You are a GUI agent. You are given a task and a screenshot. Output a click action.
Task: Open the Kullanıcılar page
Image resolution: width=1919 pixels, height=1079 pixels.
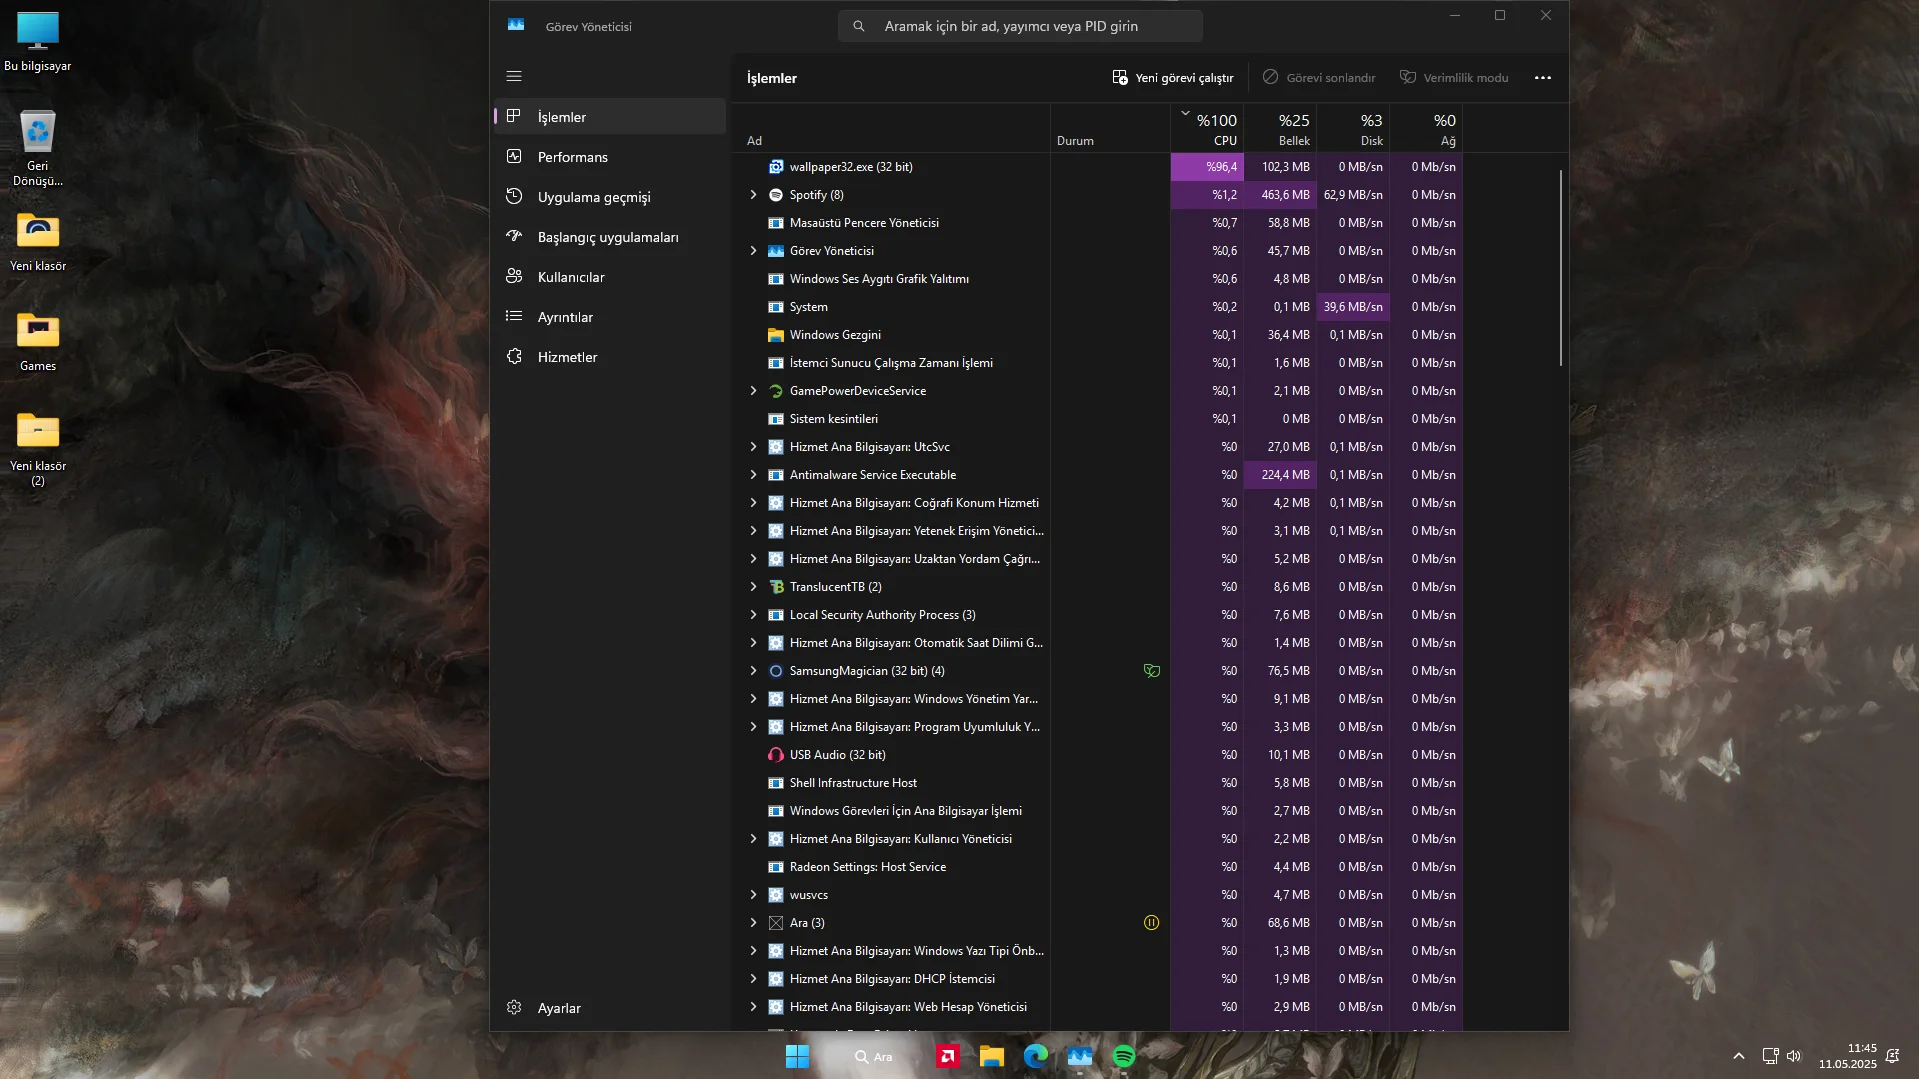570,277
